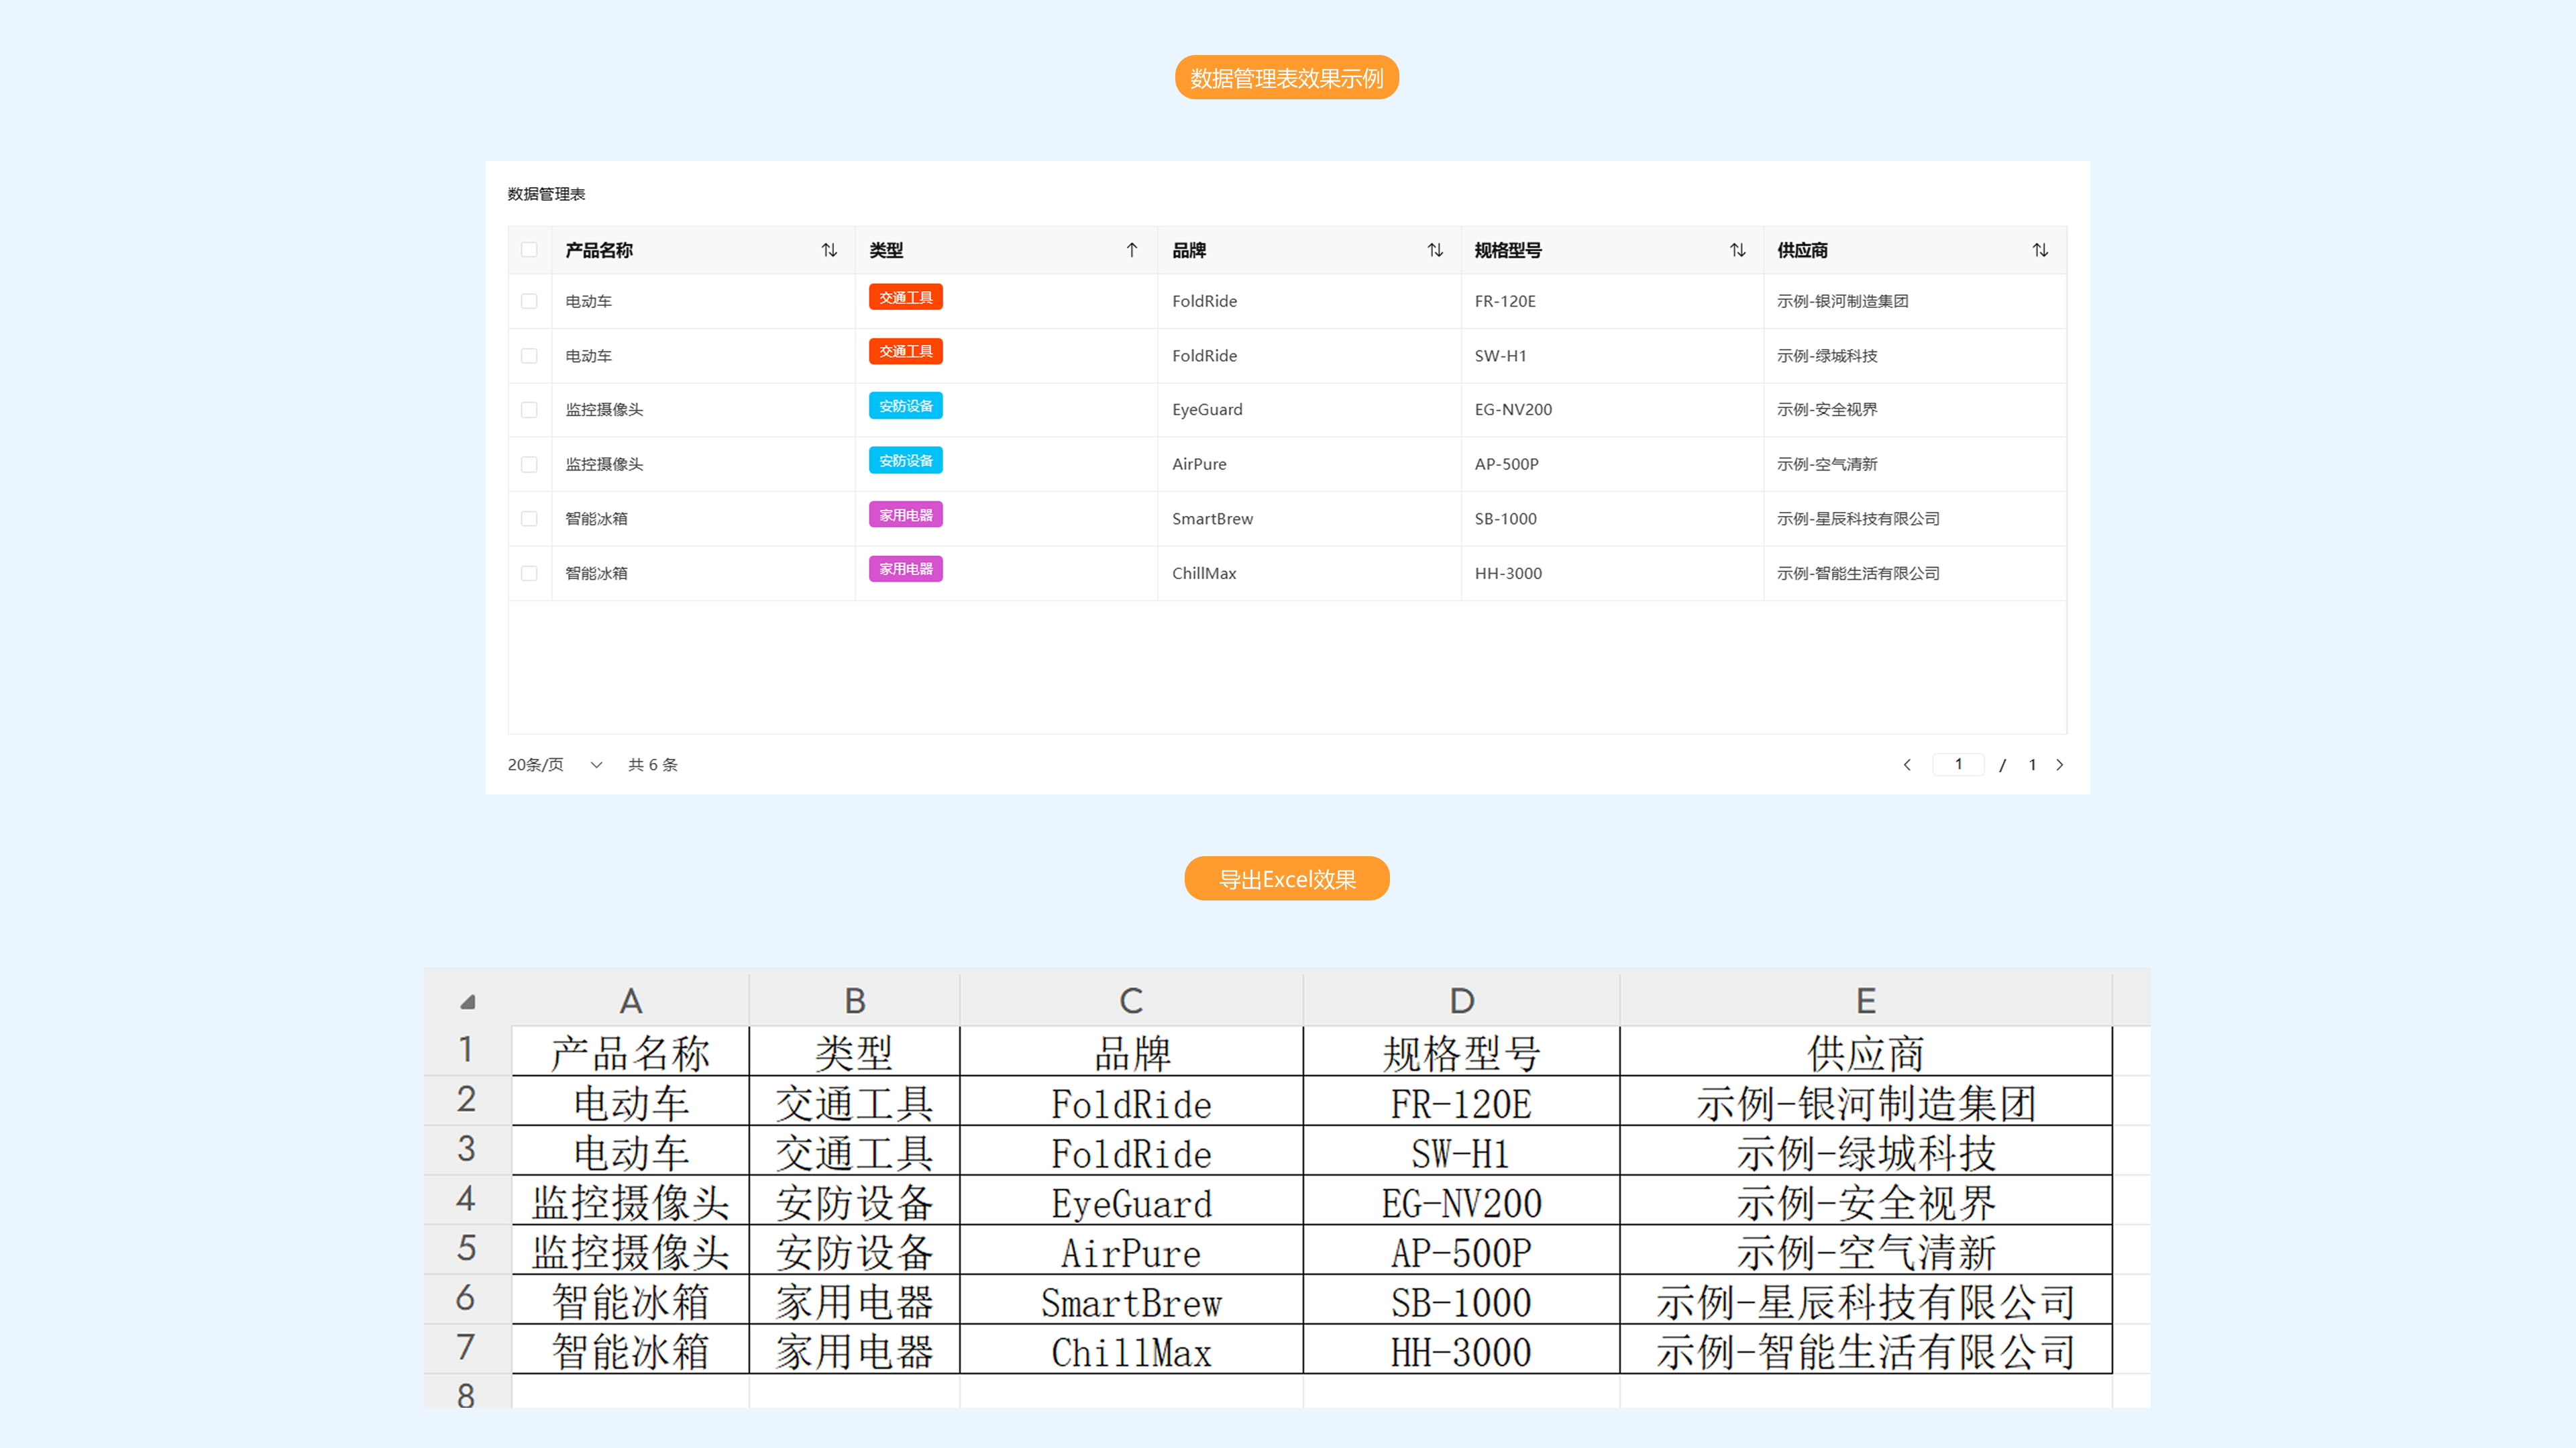Click 示例-空气清新 in the data table
Screen dimensions: 2576x1448
tap(1827, 464)
